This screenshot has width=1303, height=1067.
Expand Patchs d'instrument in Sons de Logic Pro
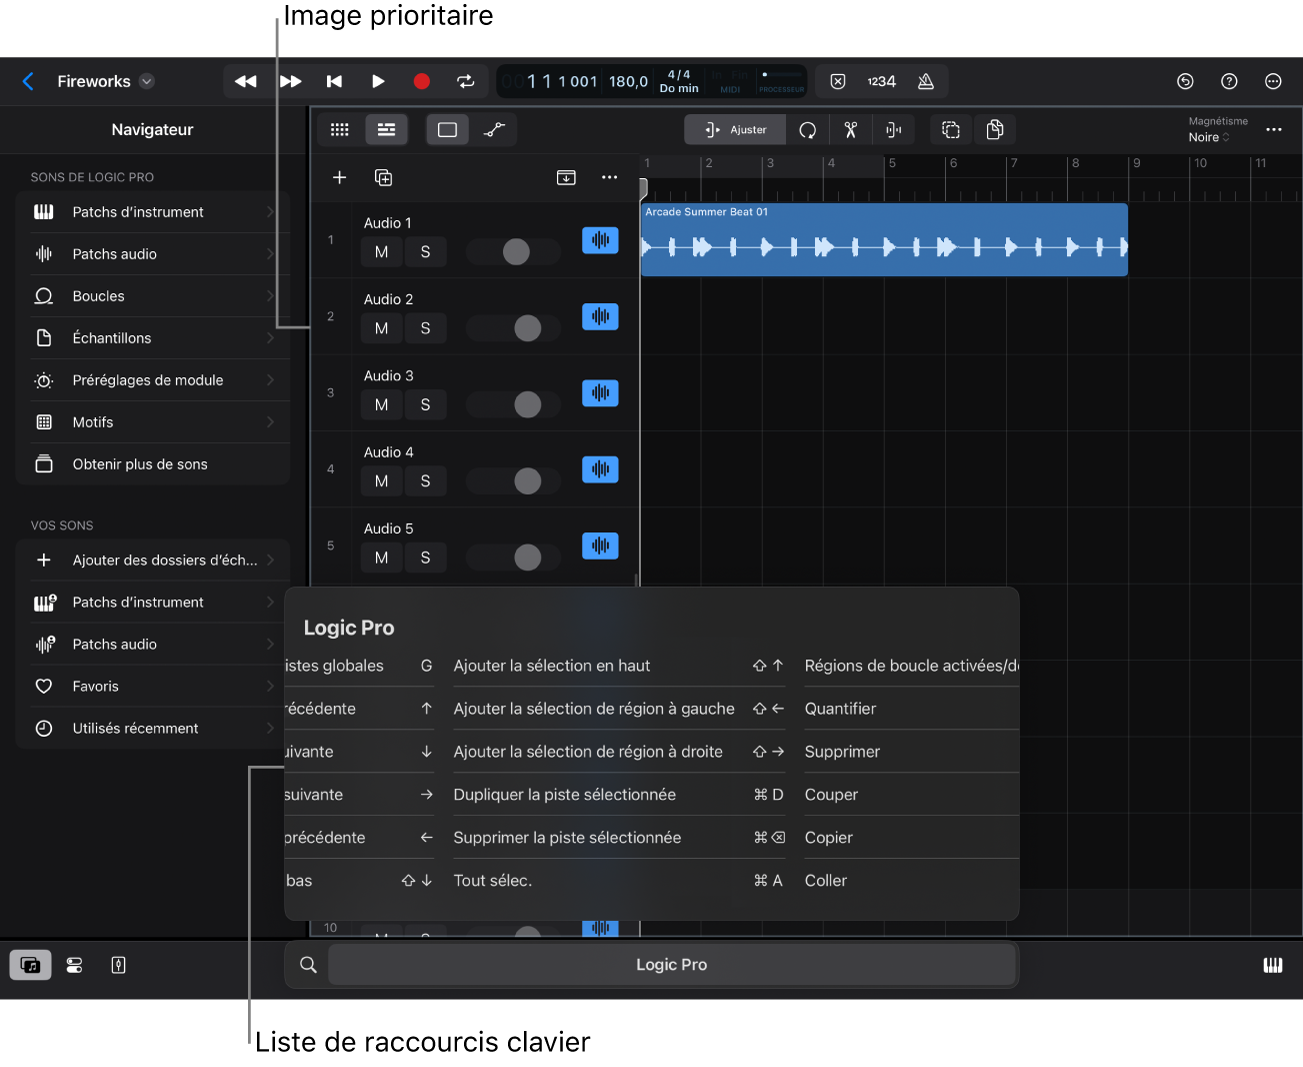pyautogui.click(x=152, y=212)
